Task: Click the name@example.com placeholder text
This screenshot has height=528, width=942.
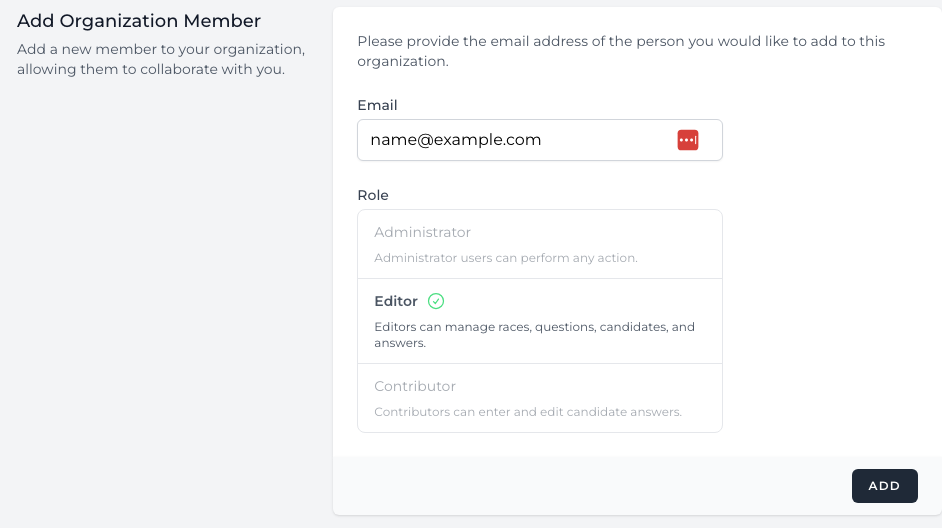Action: (456, 140)
